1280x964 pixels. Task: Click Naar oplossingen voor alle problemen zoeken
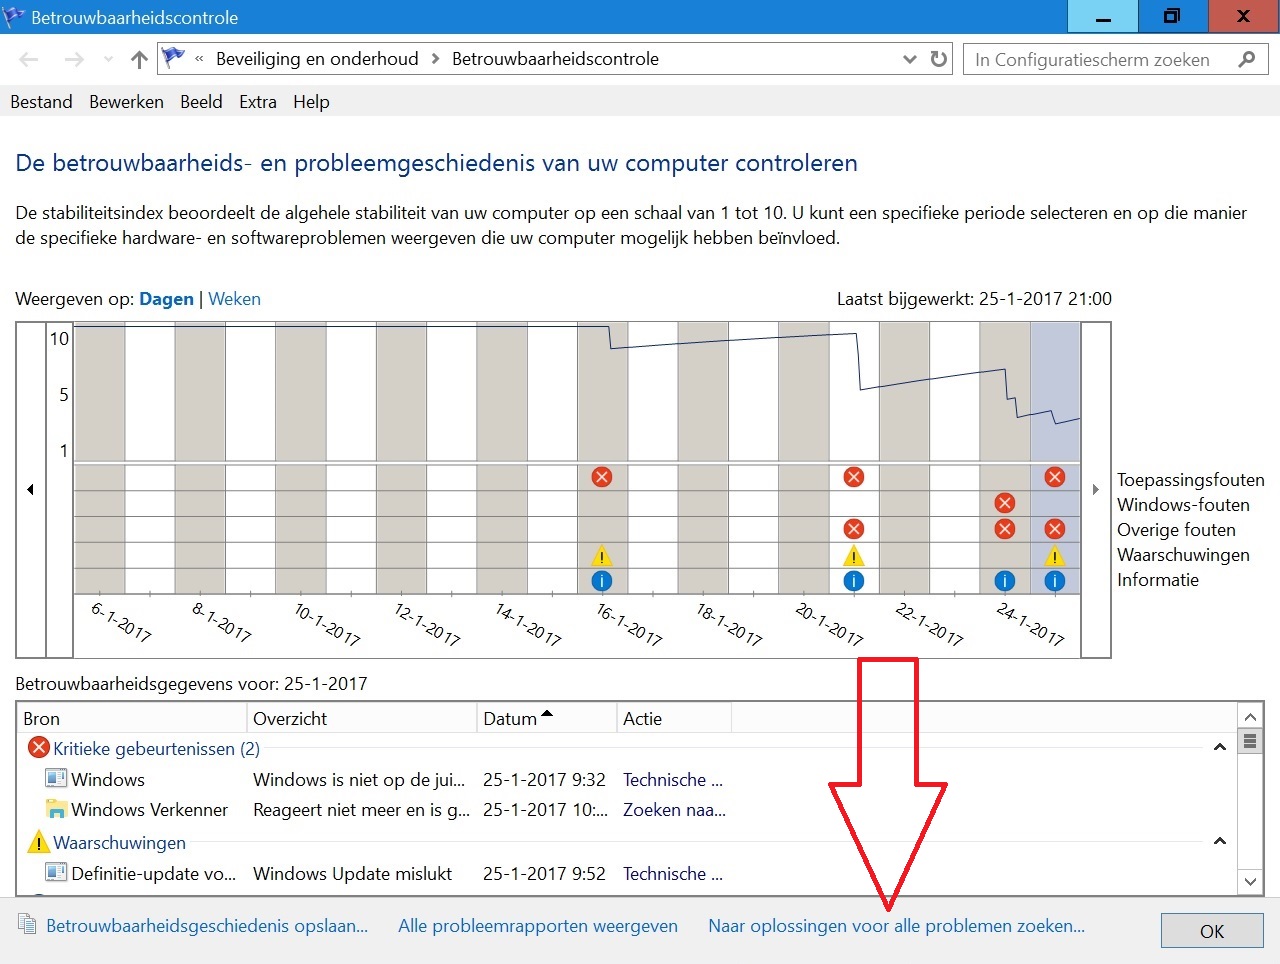897,926
